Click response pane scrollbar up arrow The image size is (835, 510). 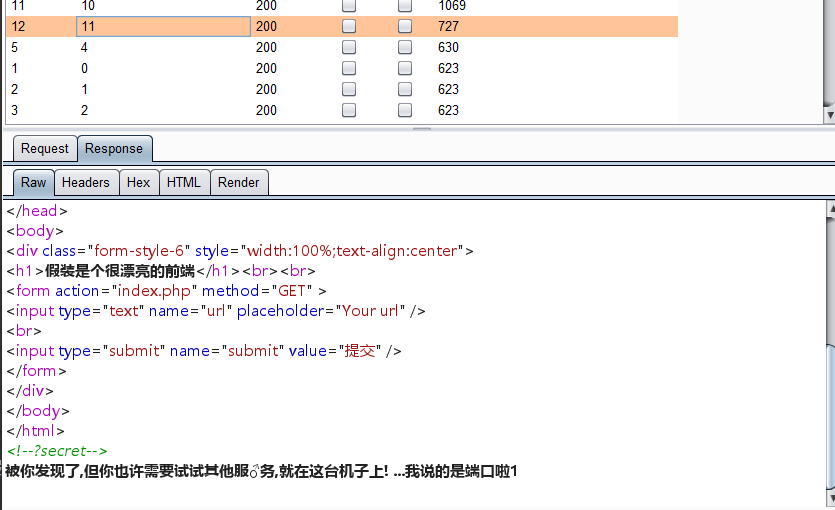pyautogui.click(x=831, y=209)
